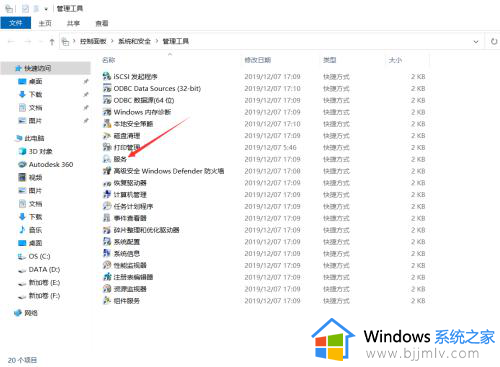Expand the address bar history dropdown
500x367 pixels.
tap(476, 42)
